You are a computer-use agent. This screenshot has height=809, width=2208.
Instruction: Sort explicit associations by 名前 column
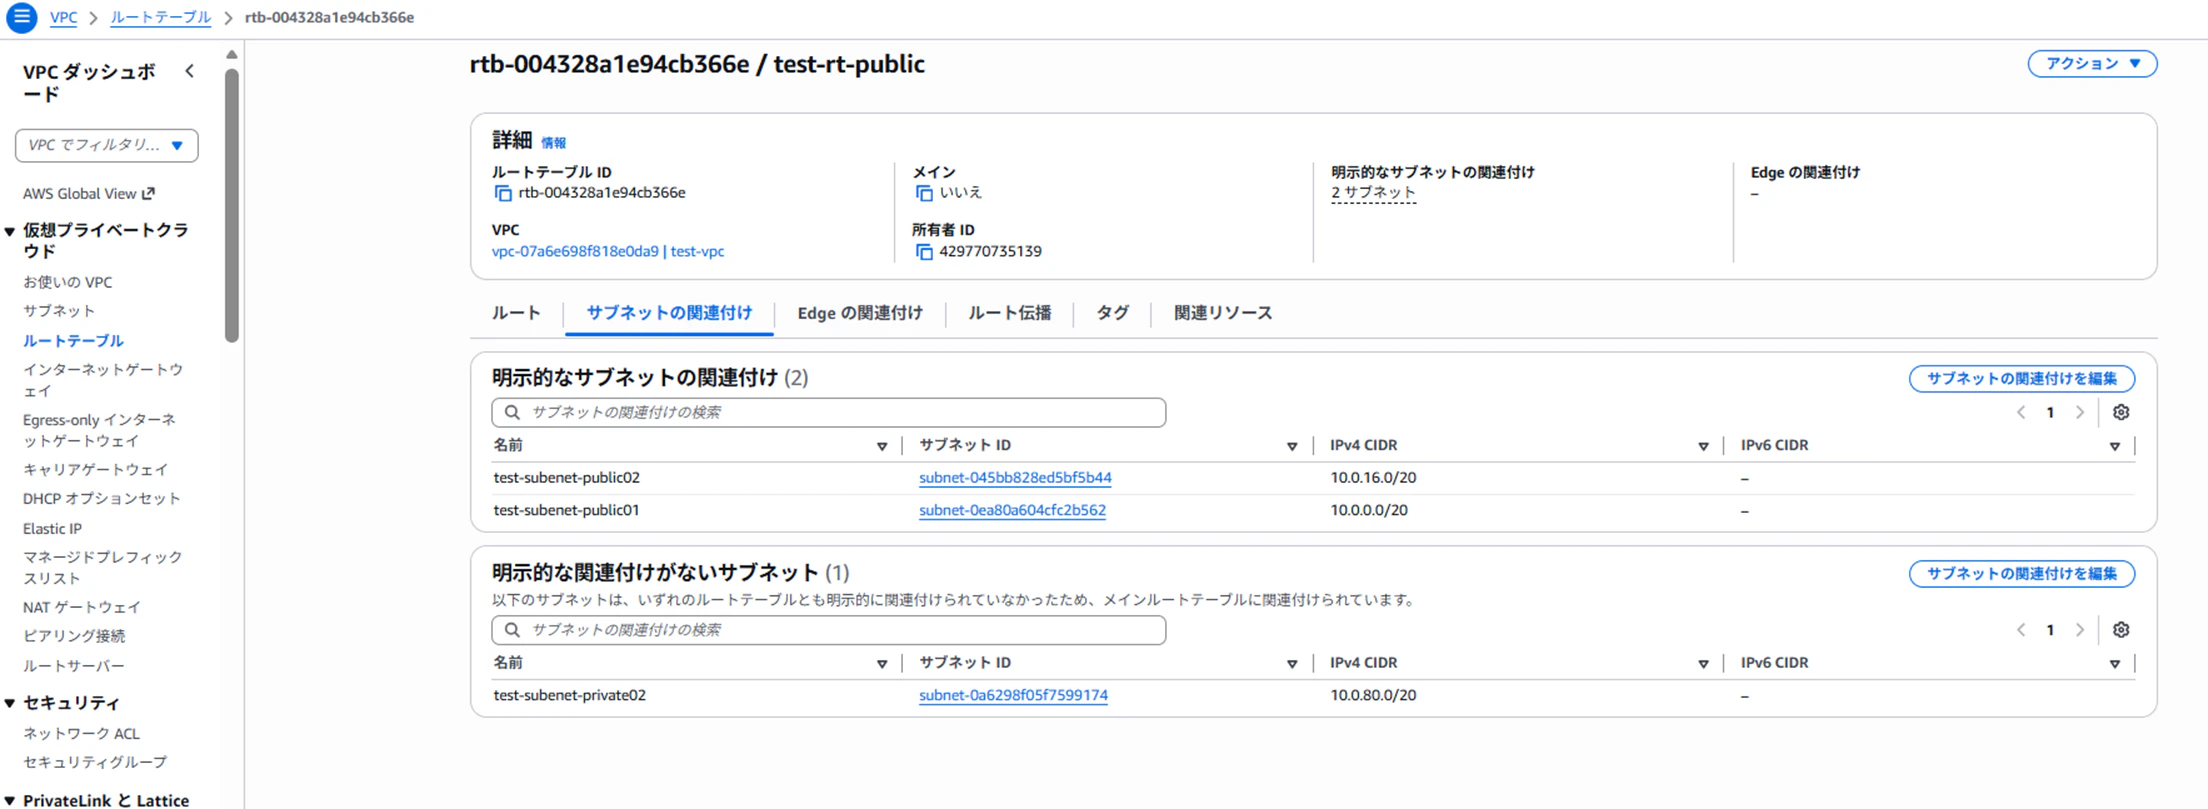pyautogui.click(x=882, y=447)
